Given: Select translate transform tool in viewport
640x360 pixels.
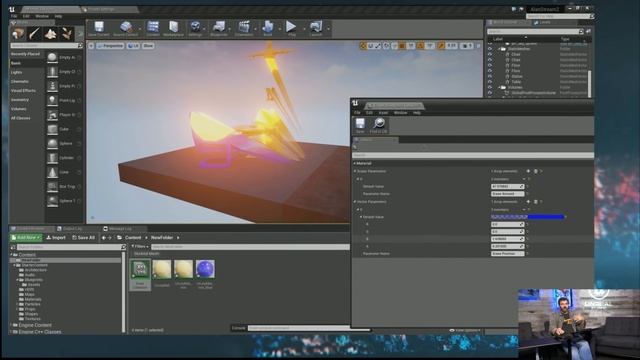Looking at the screenshot, I should point(363,46).
